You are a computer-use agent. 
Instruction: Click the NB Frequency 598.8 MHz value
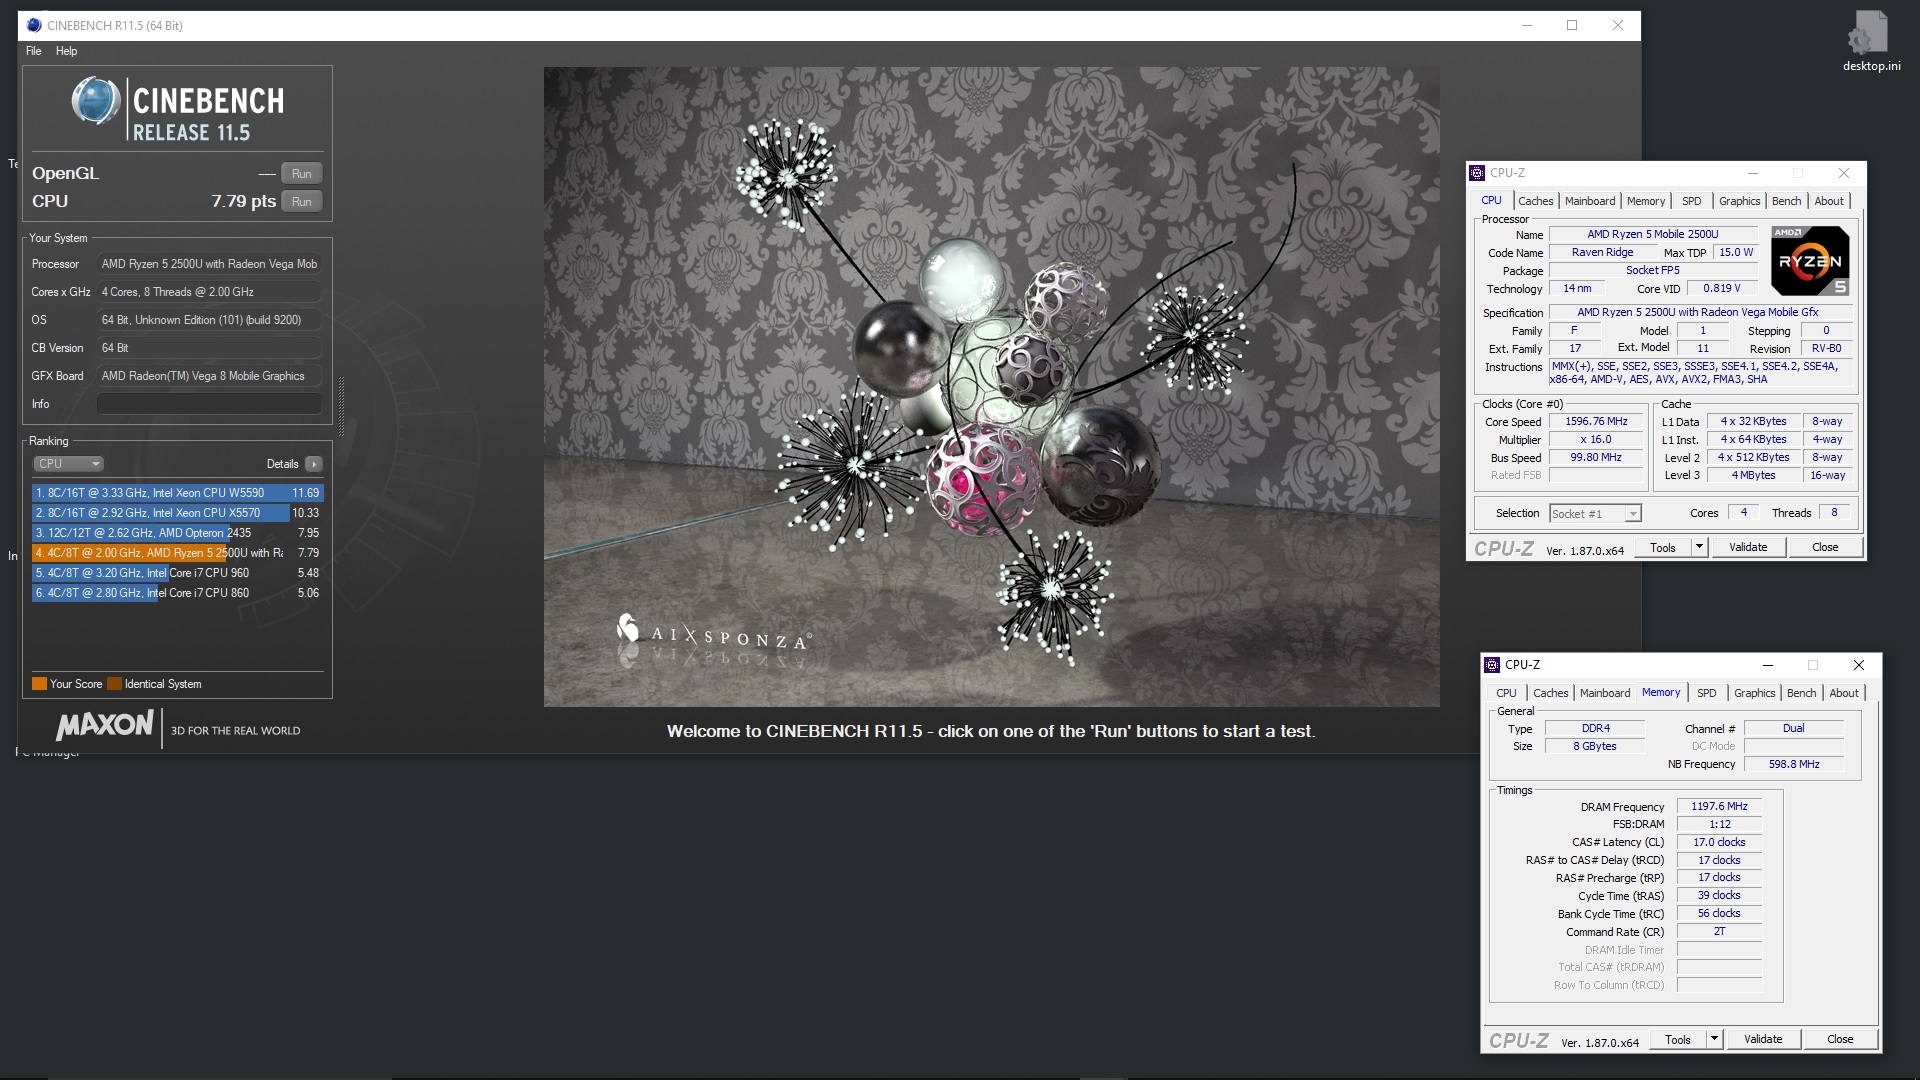[x=1793, y=764]
